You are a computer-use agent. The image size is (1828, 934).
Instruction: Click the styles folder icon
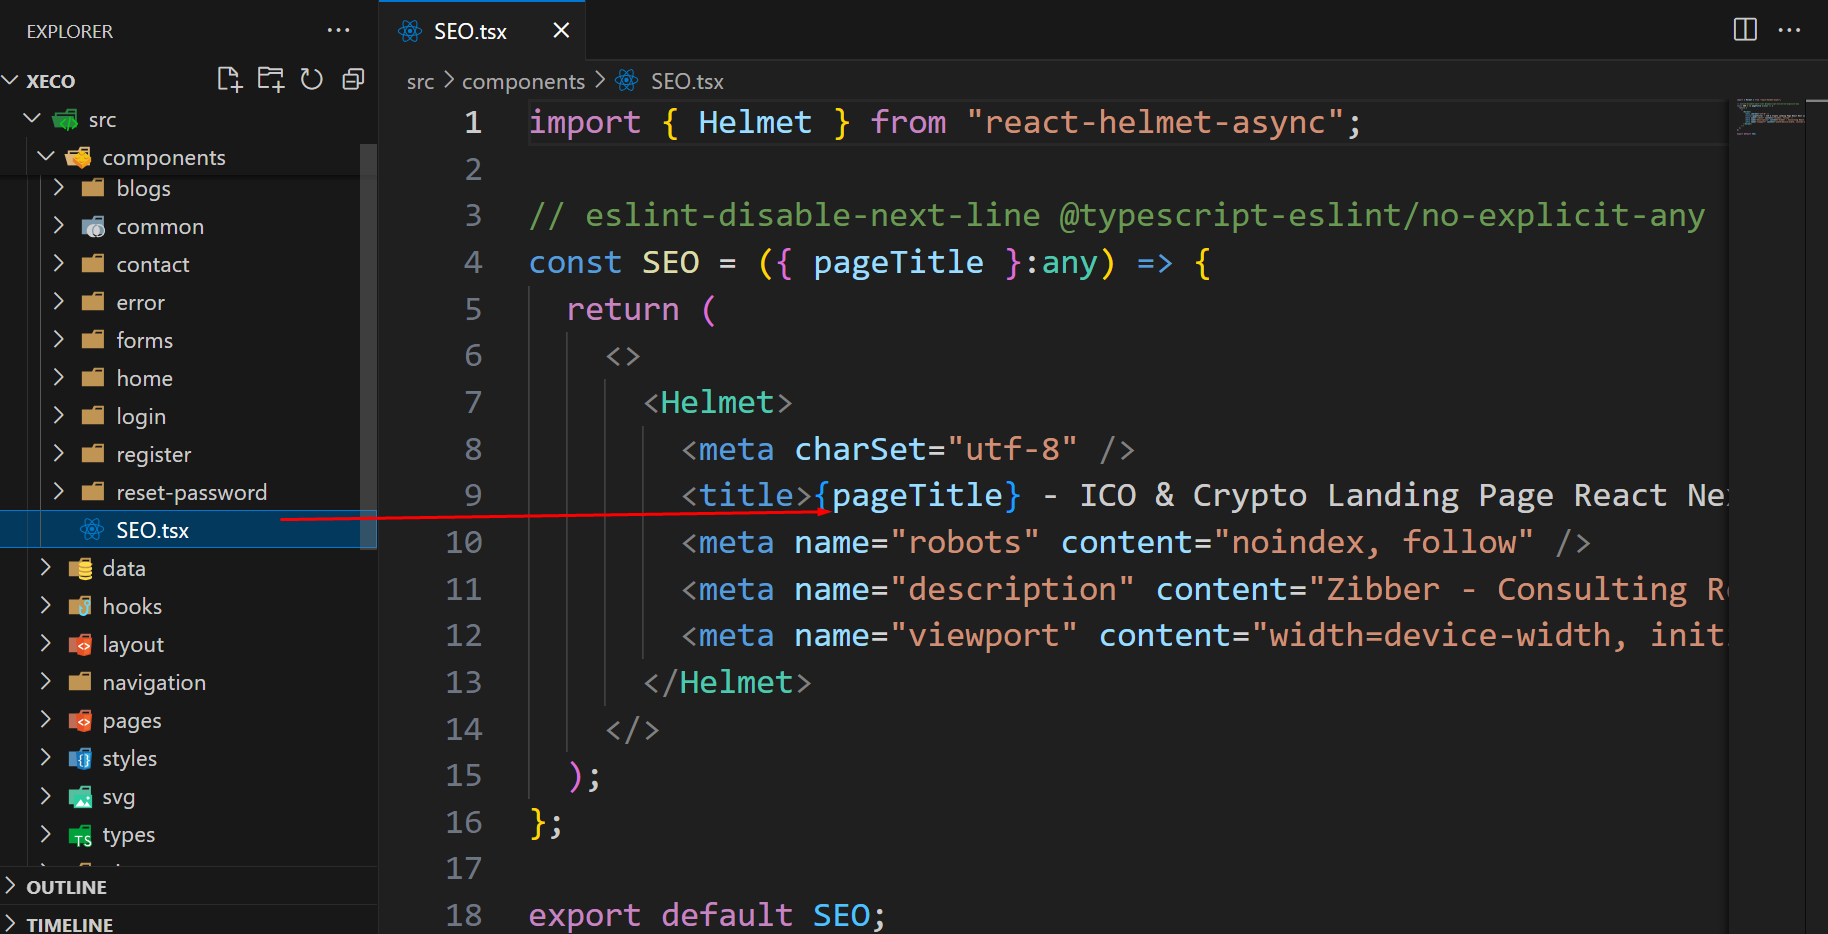(80, 758)
